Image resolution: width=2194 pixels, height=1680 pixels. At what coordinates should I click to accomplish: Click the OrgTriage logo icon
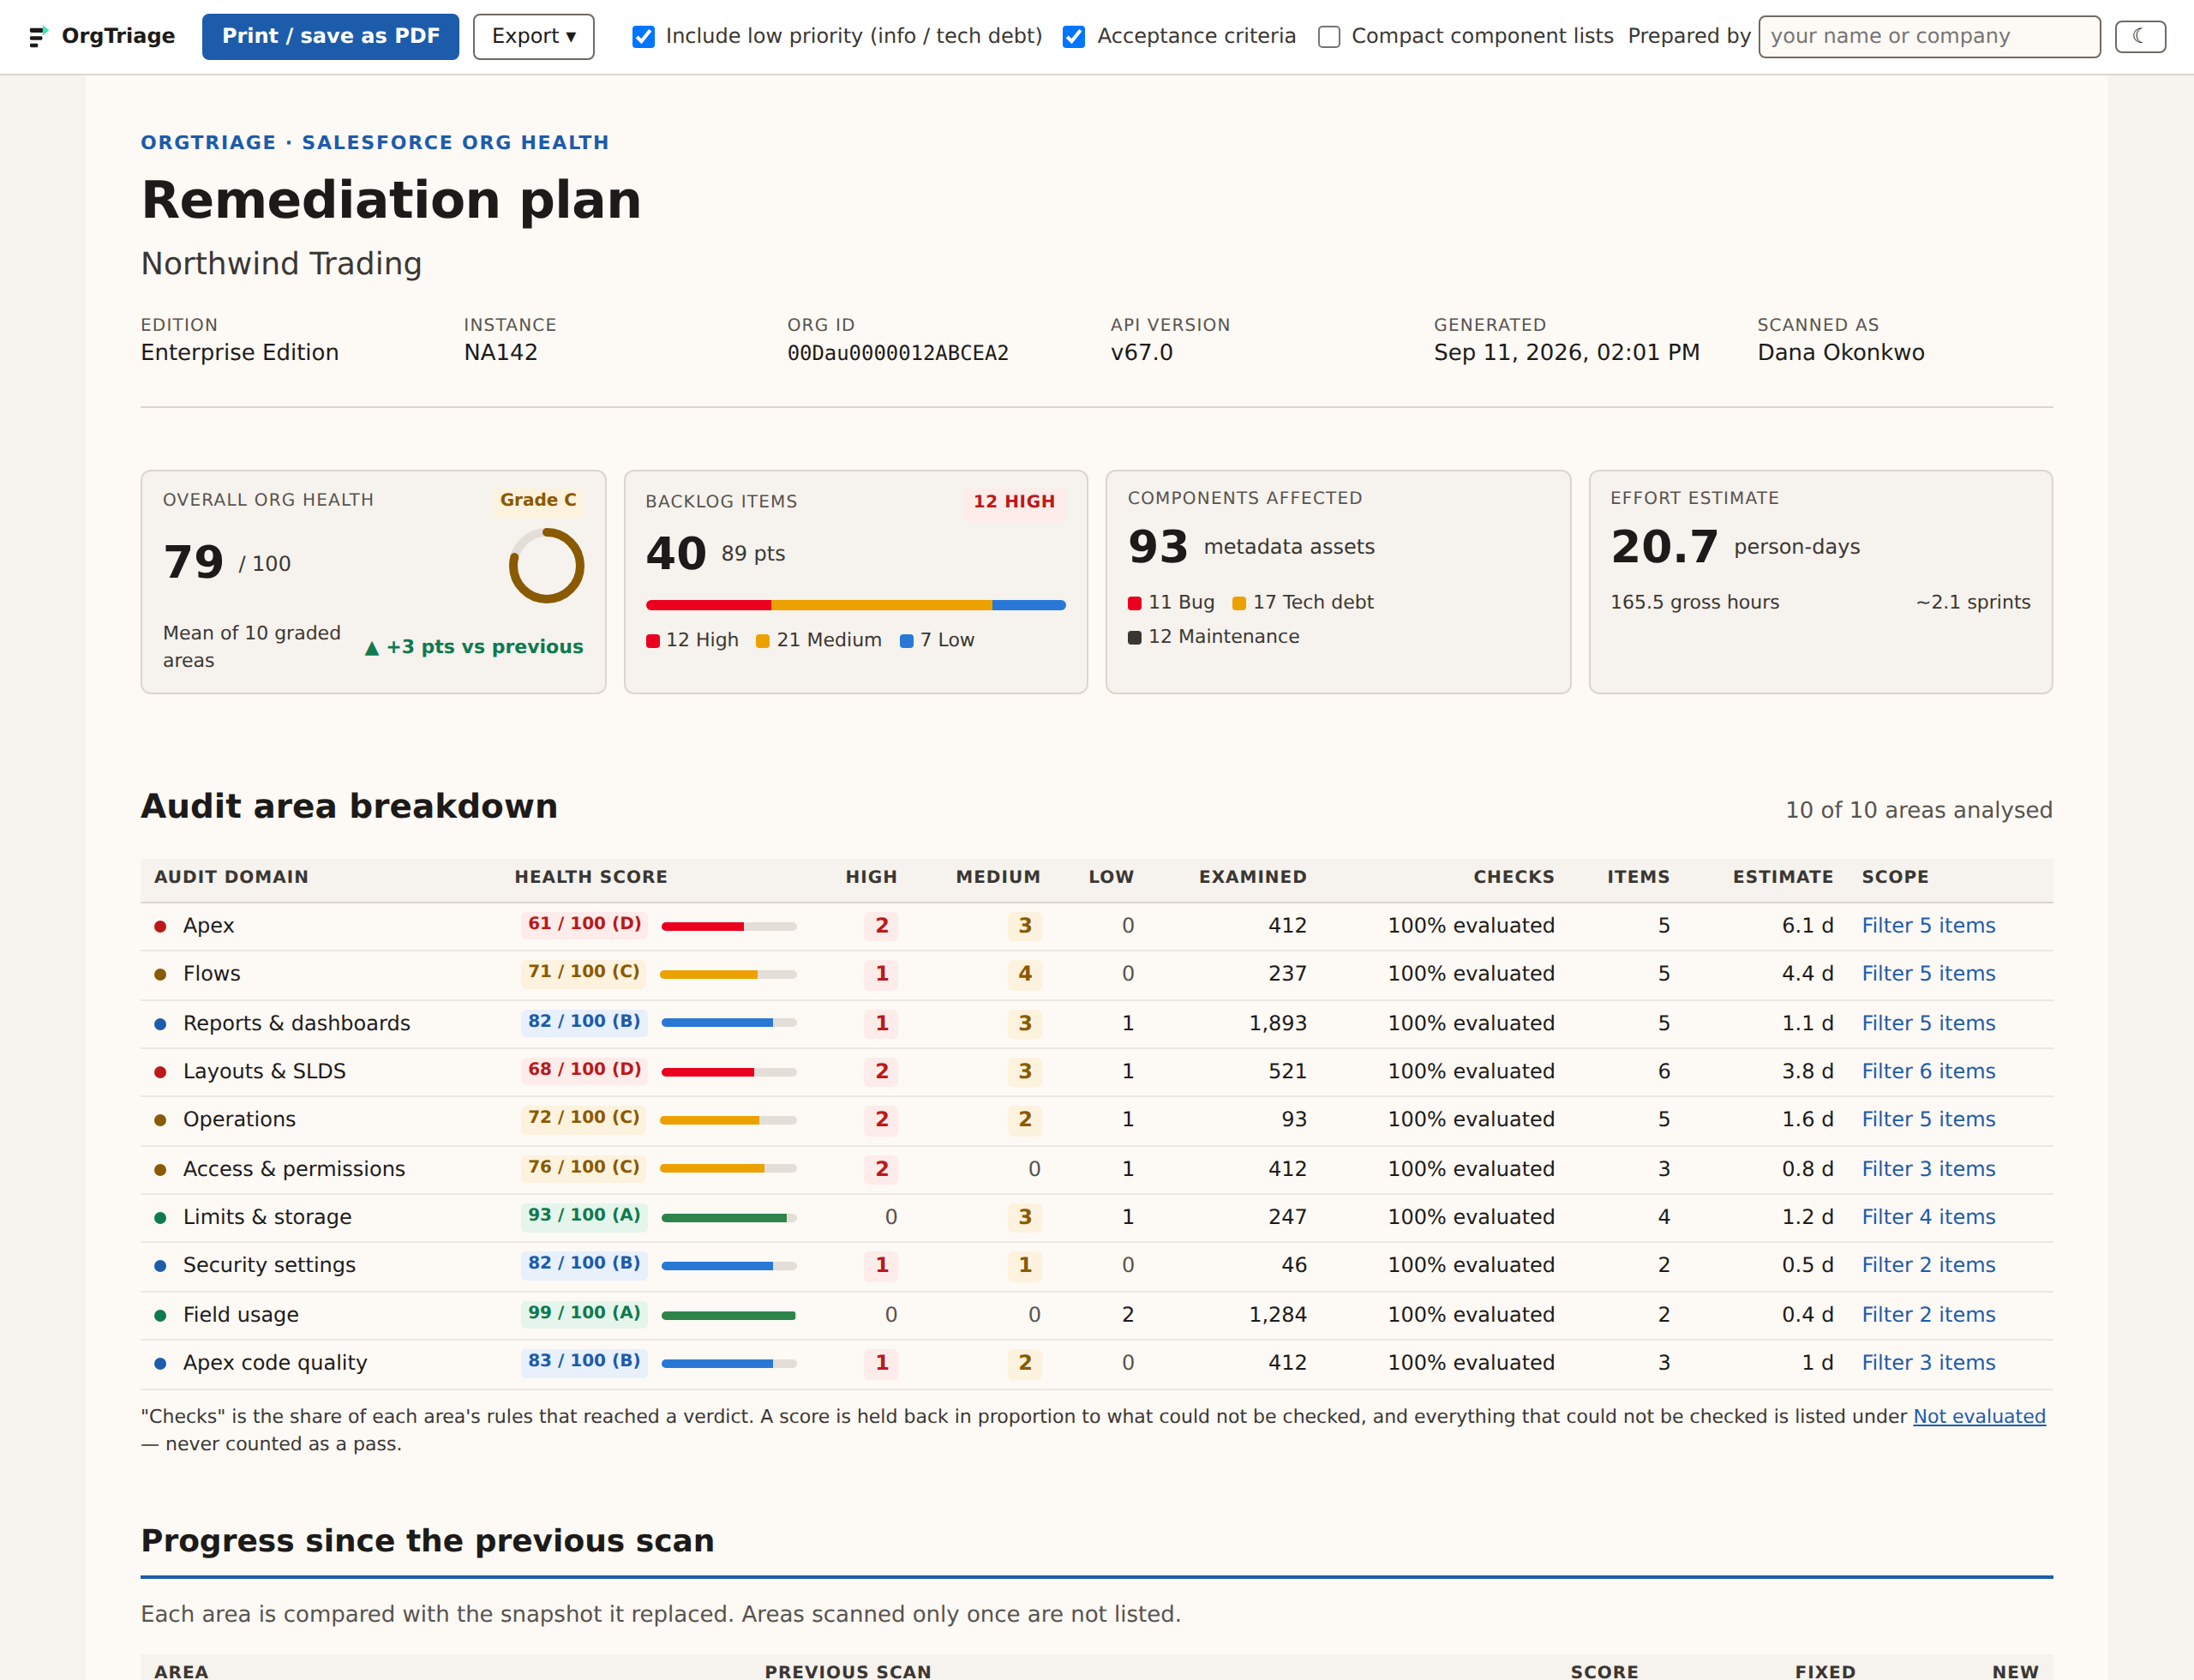click(x=38, y=37)
